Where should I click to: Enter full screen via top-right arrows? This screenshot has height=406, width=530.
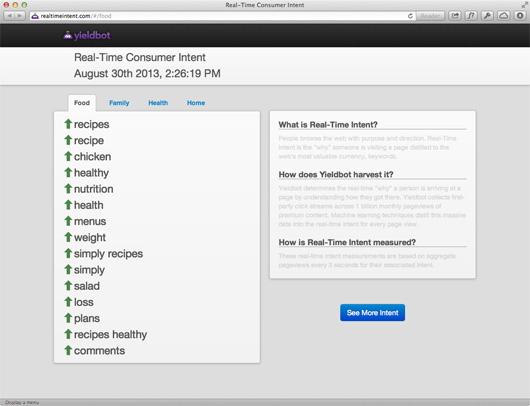[x=525, y=5]
